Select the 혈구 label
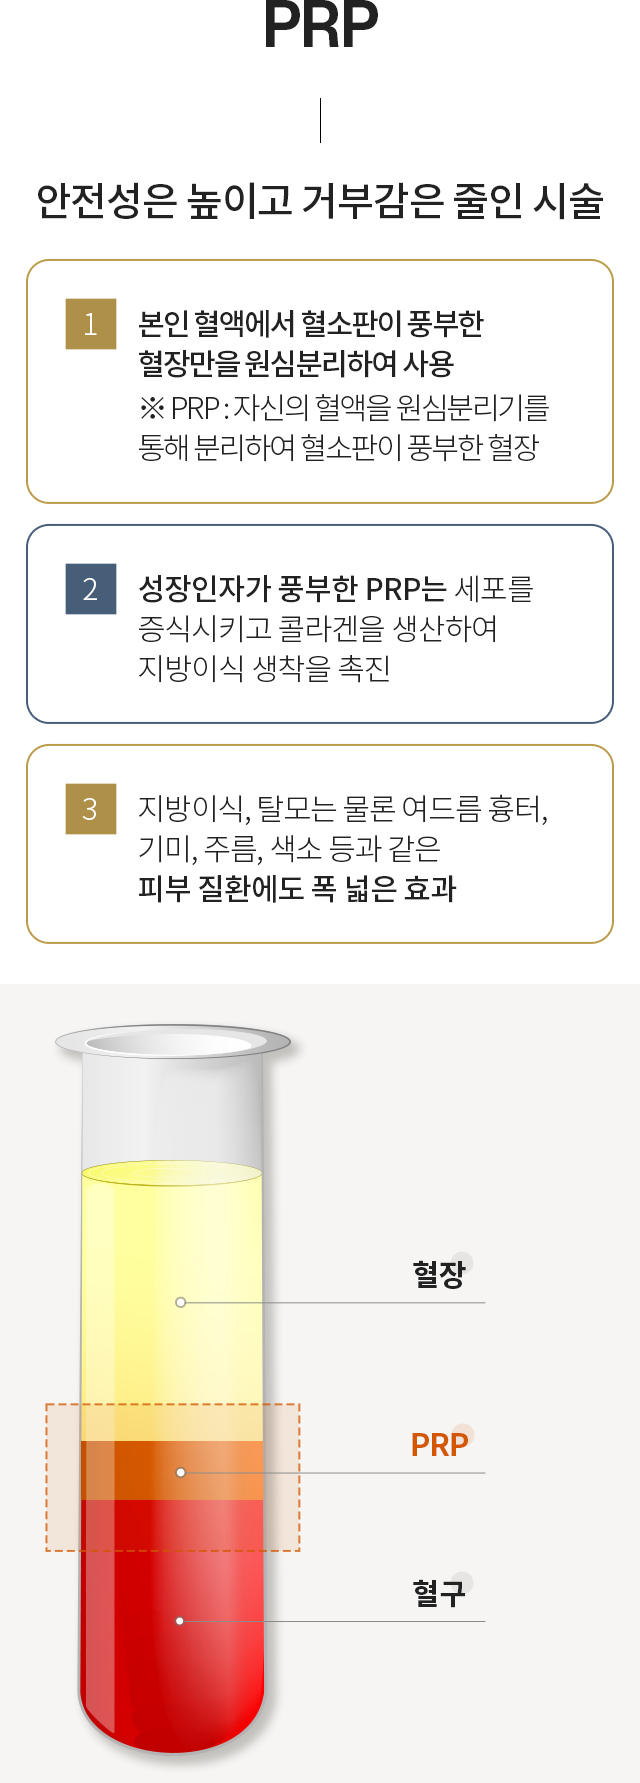This screenshot has height=1783, width=640. click(x=439, y=1592)
